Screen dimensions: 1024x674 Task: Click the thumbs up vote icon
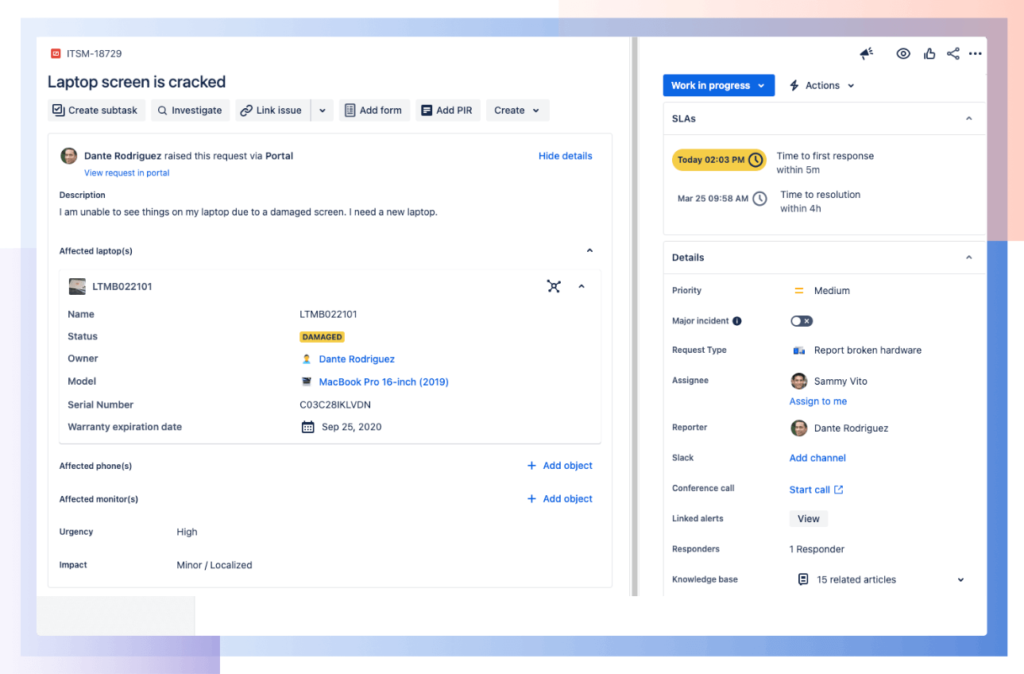929,54
